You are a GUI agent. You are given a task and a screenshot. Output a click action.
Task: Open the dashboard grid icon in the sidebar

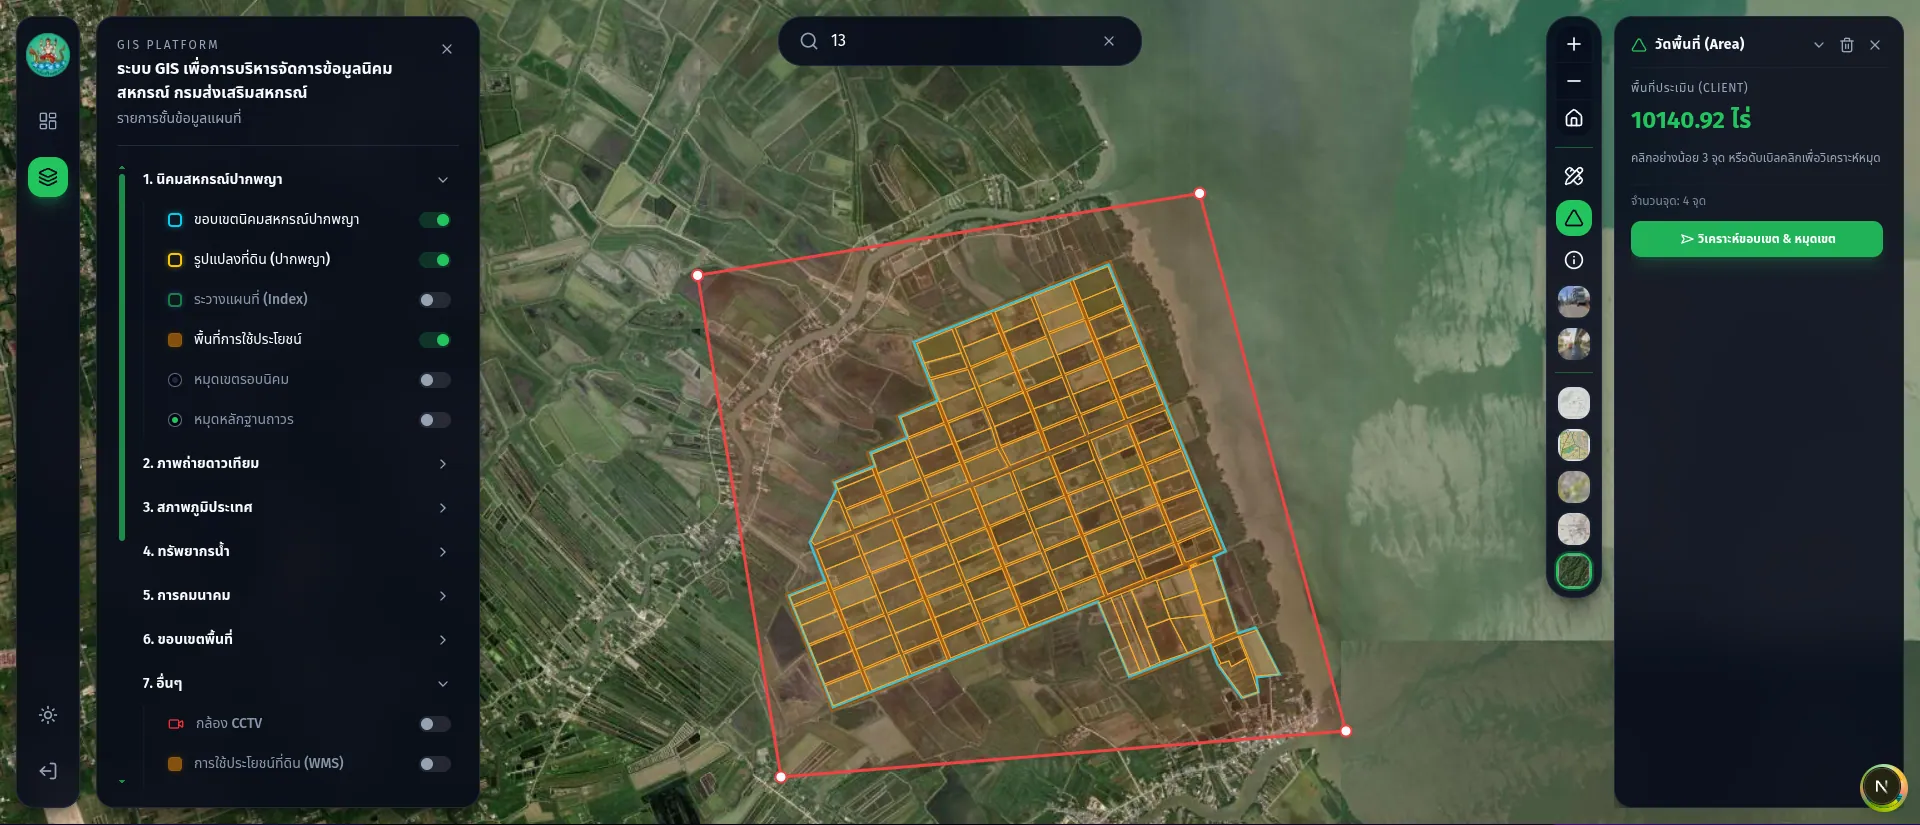(x=48, y=121)
